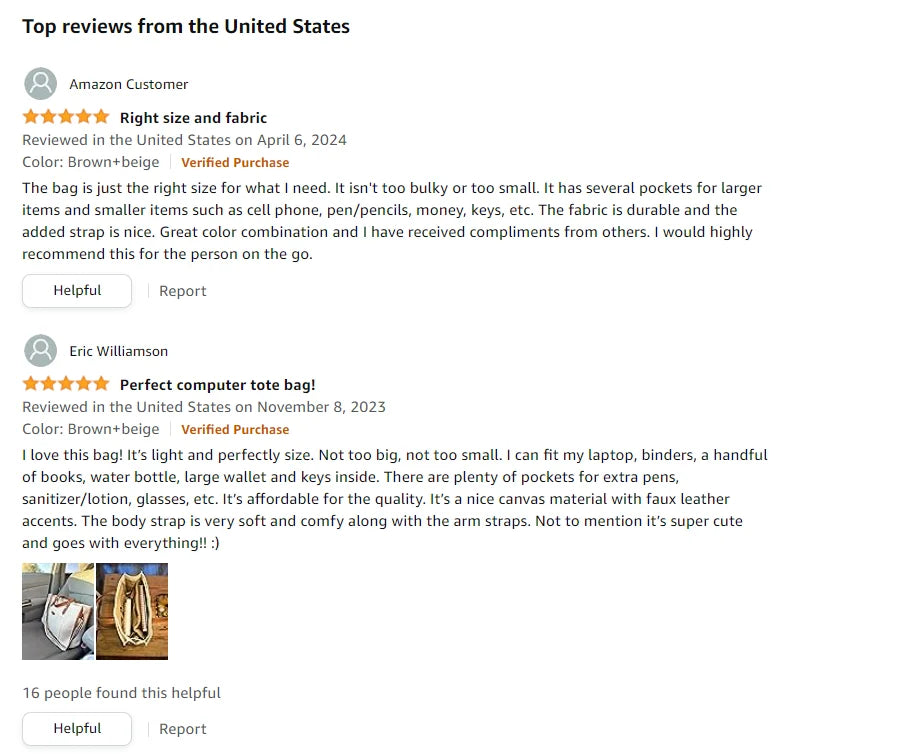
Task: Click Verified Purchase on the April 6 review
Action: point(235,162)
